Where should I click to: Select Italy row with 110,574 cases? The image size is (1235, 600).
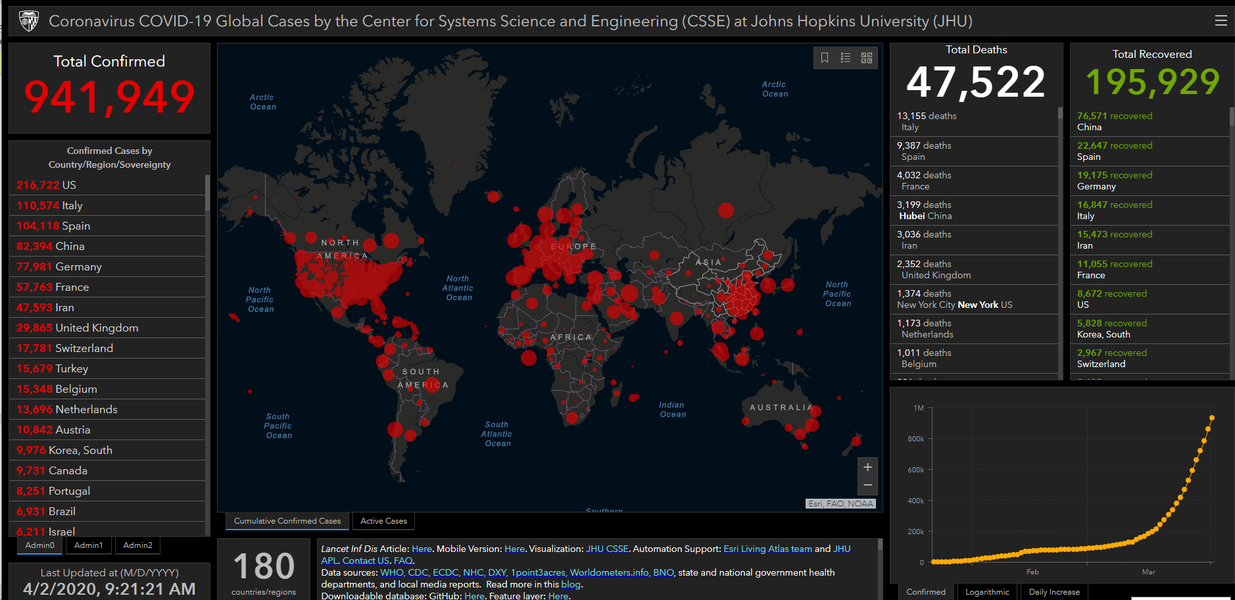click(x=106, y=205)
